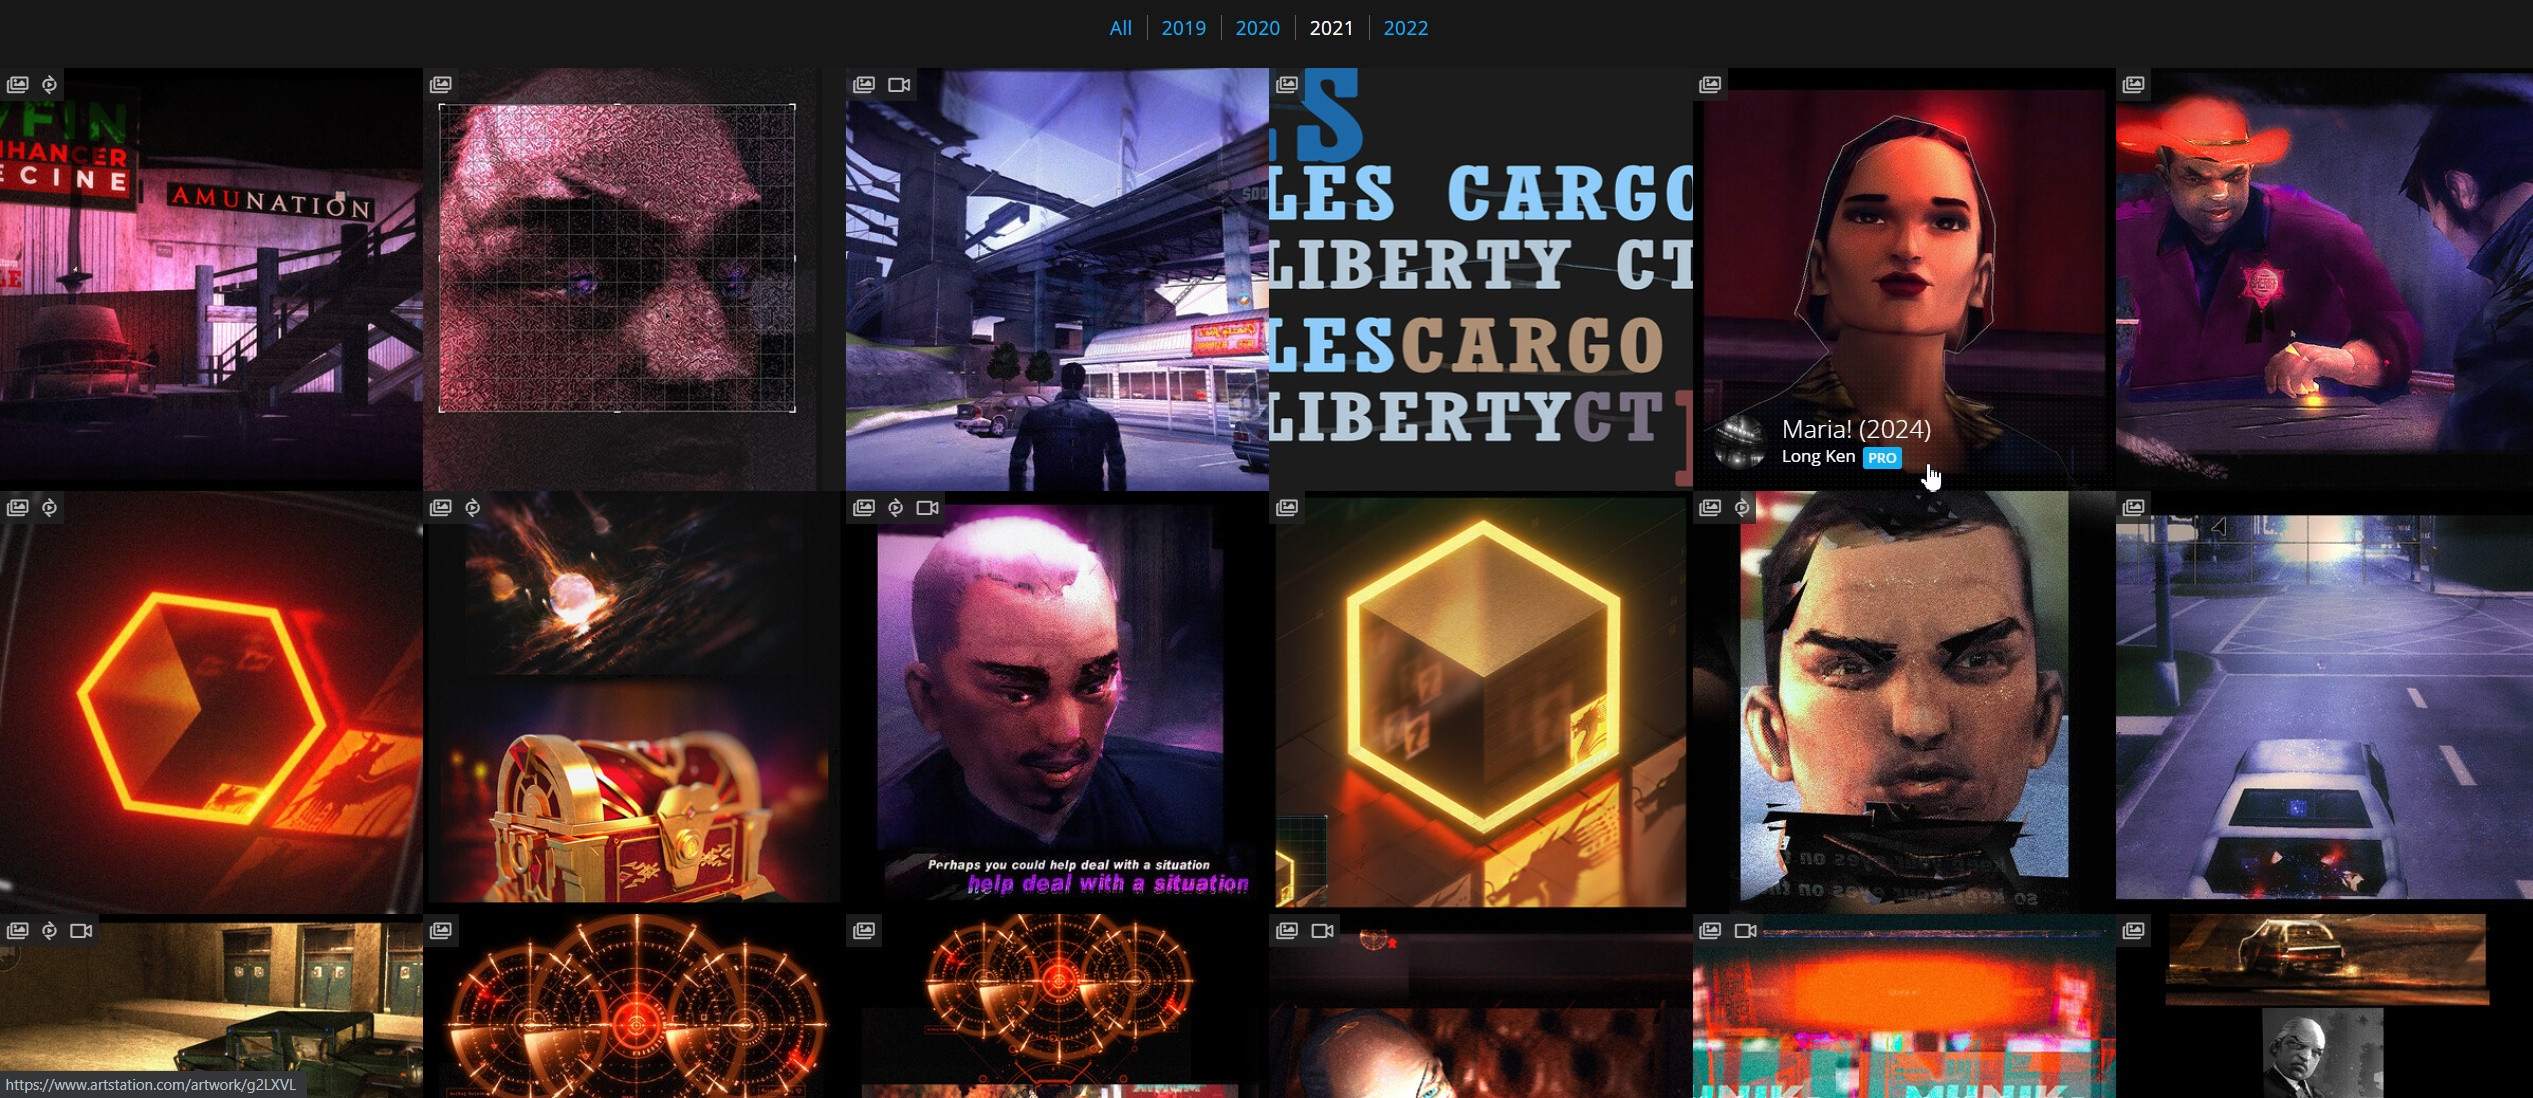Click the video camera icon on the purple-haired man artwork

927,508
